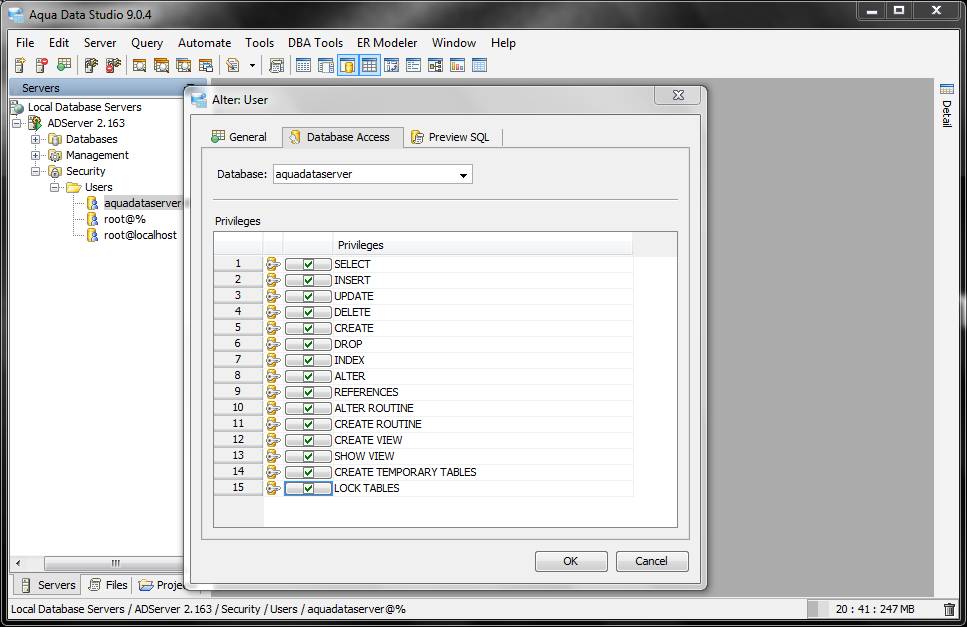This screenshot has height=627, width=967.
Task: Uncheck the DELETE privilege checkbox
Action: pyautogui.click(x=308, y=313)
